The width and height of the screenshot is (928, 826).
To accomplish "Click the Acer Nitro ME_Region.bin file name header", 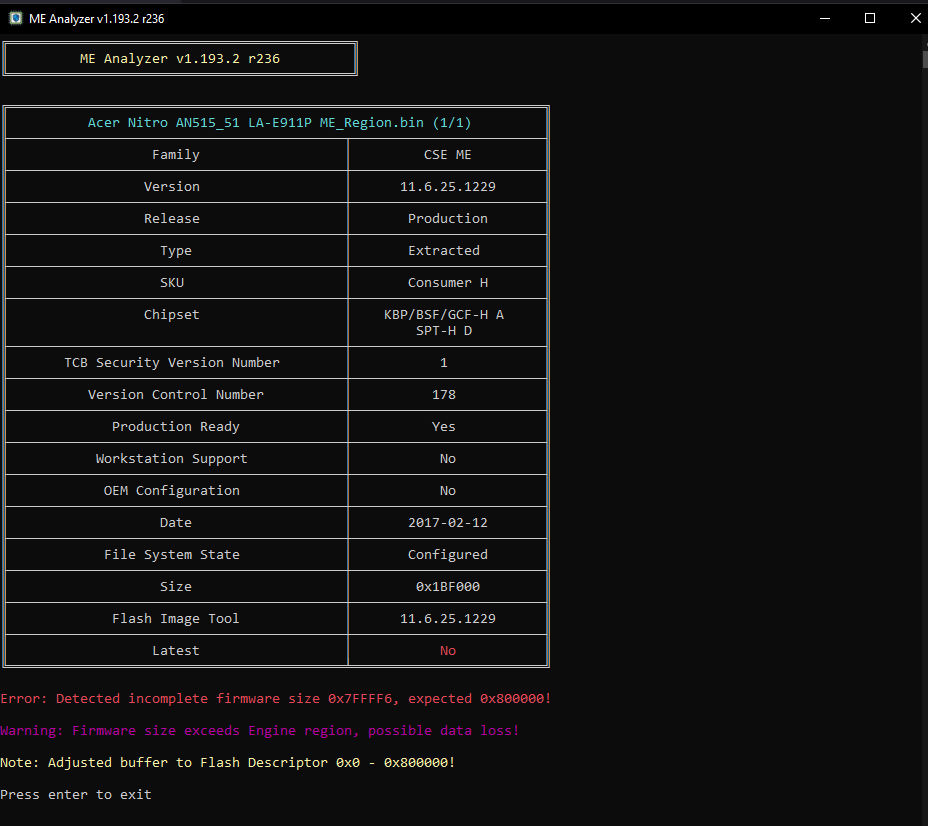I will [279, 122].
